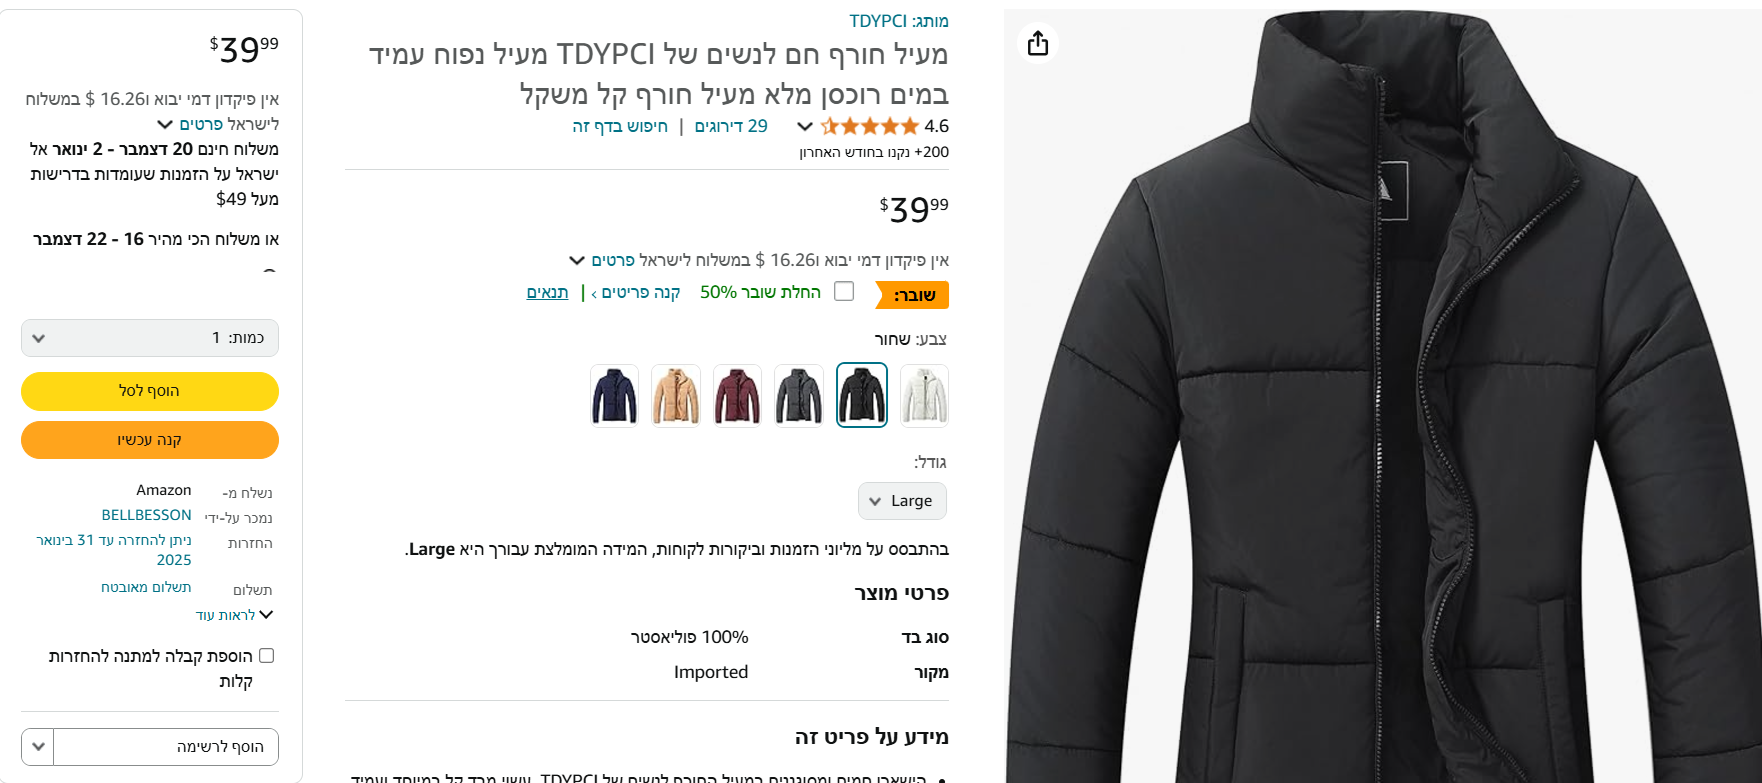Select the white jacket color swatch

point(924,395)
